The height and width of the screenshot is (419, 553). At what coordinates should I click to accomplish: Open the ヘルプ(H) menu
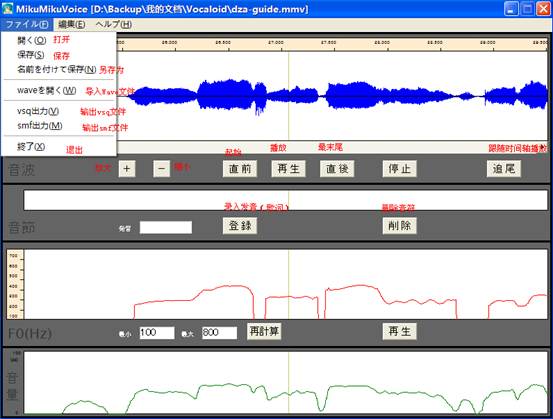coord(114,24)
